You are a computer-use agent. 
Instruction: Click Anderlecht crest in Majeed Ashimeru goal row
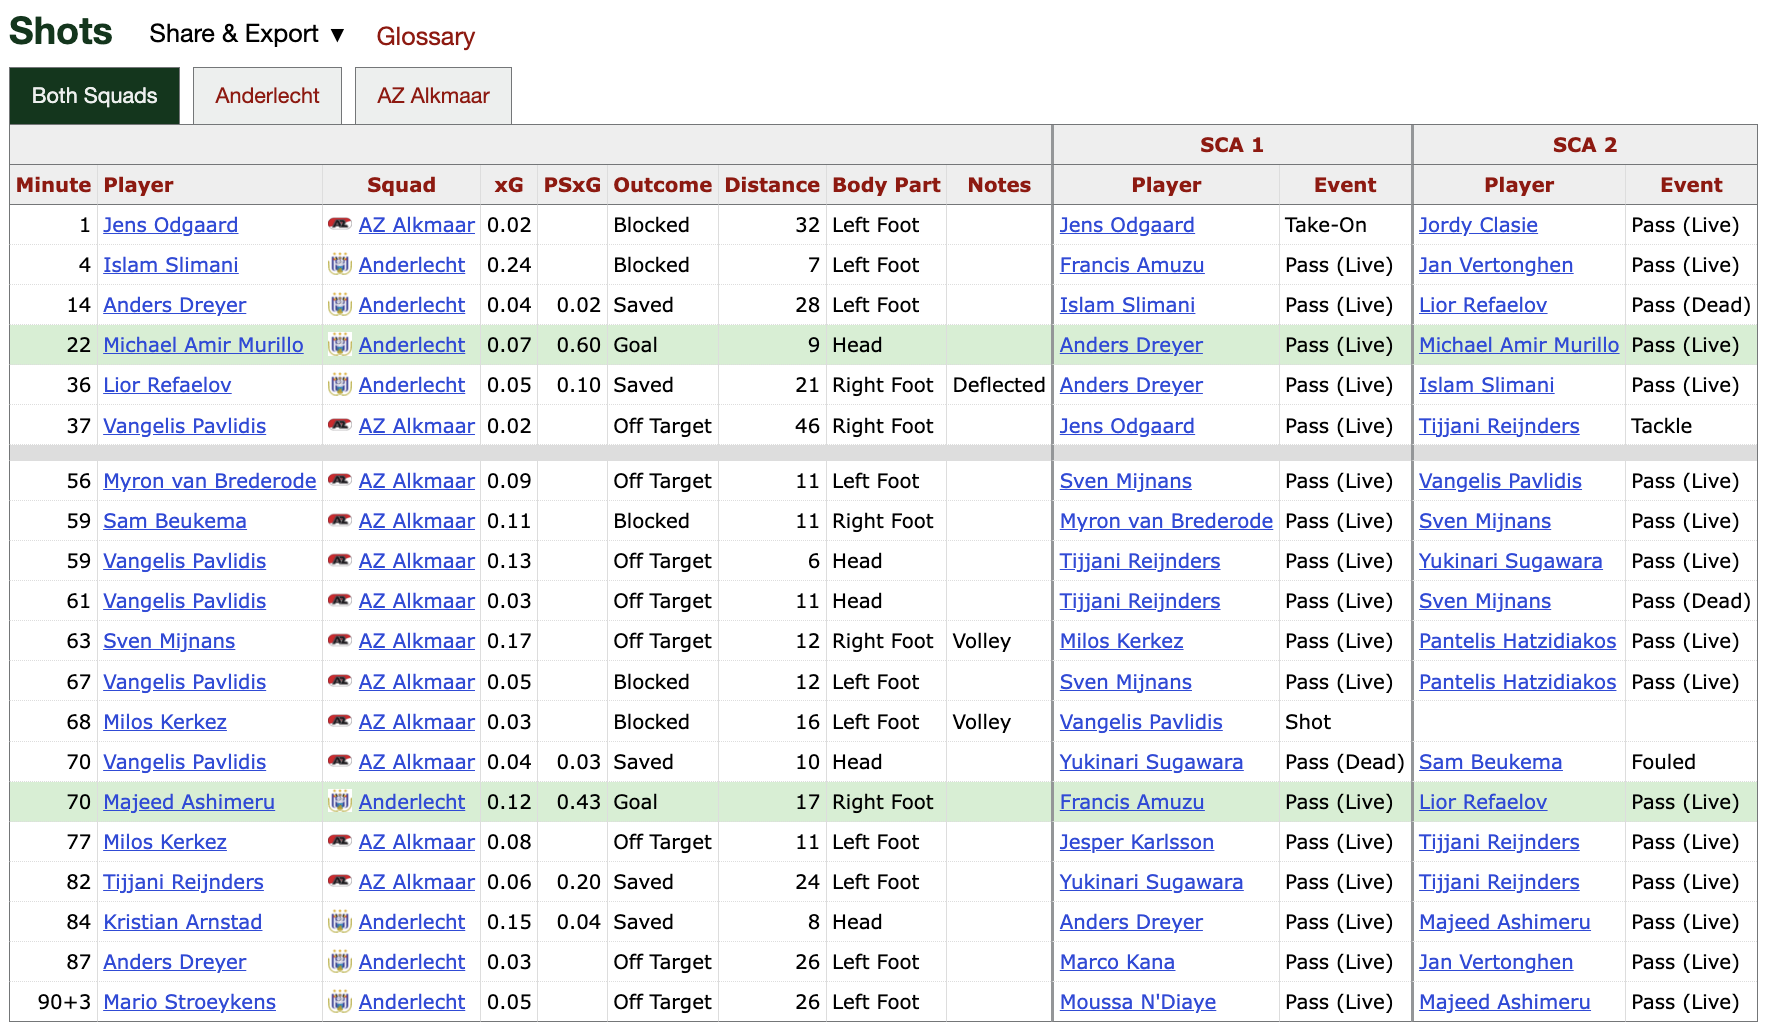click(x=340, y=802)
